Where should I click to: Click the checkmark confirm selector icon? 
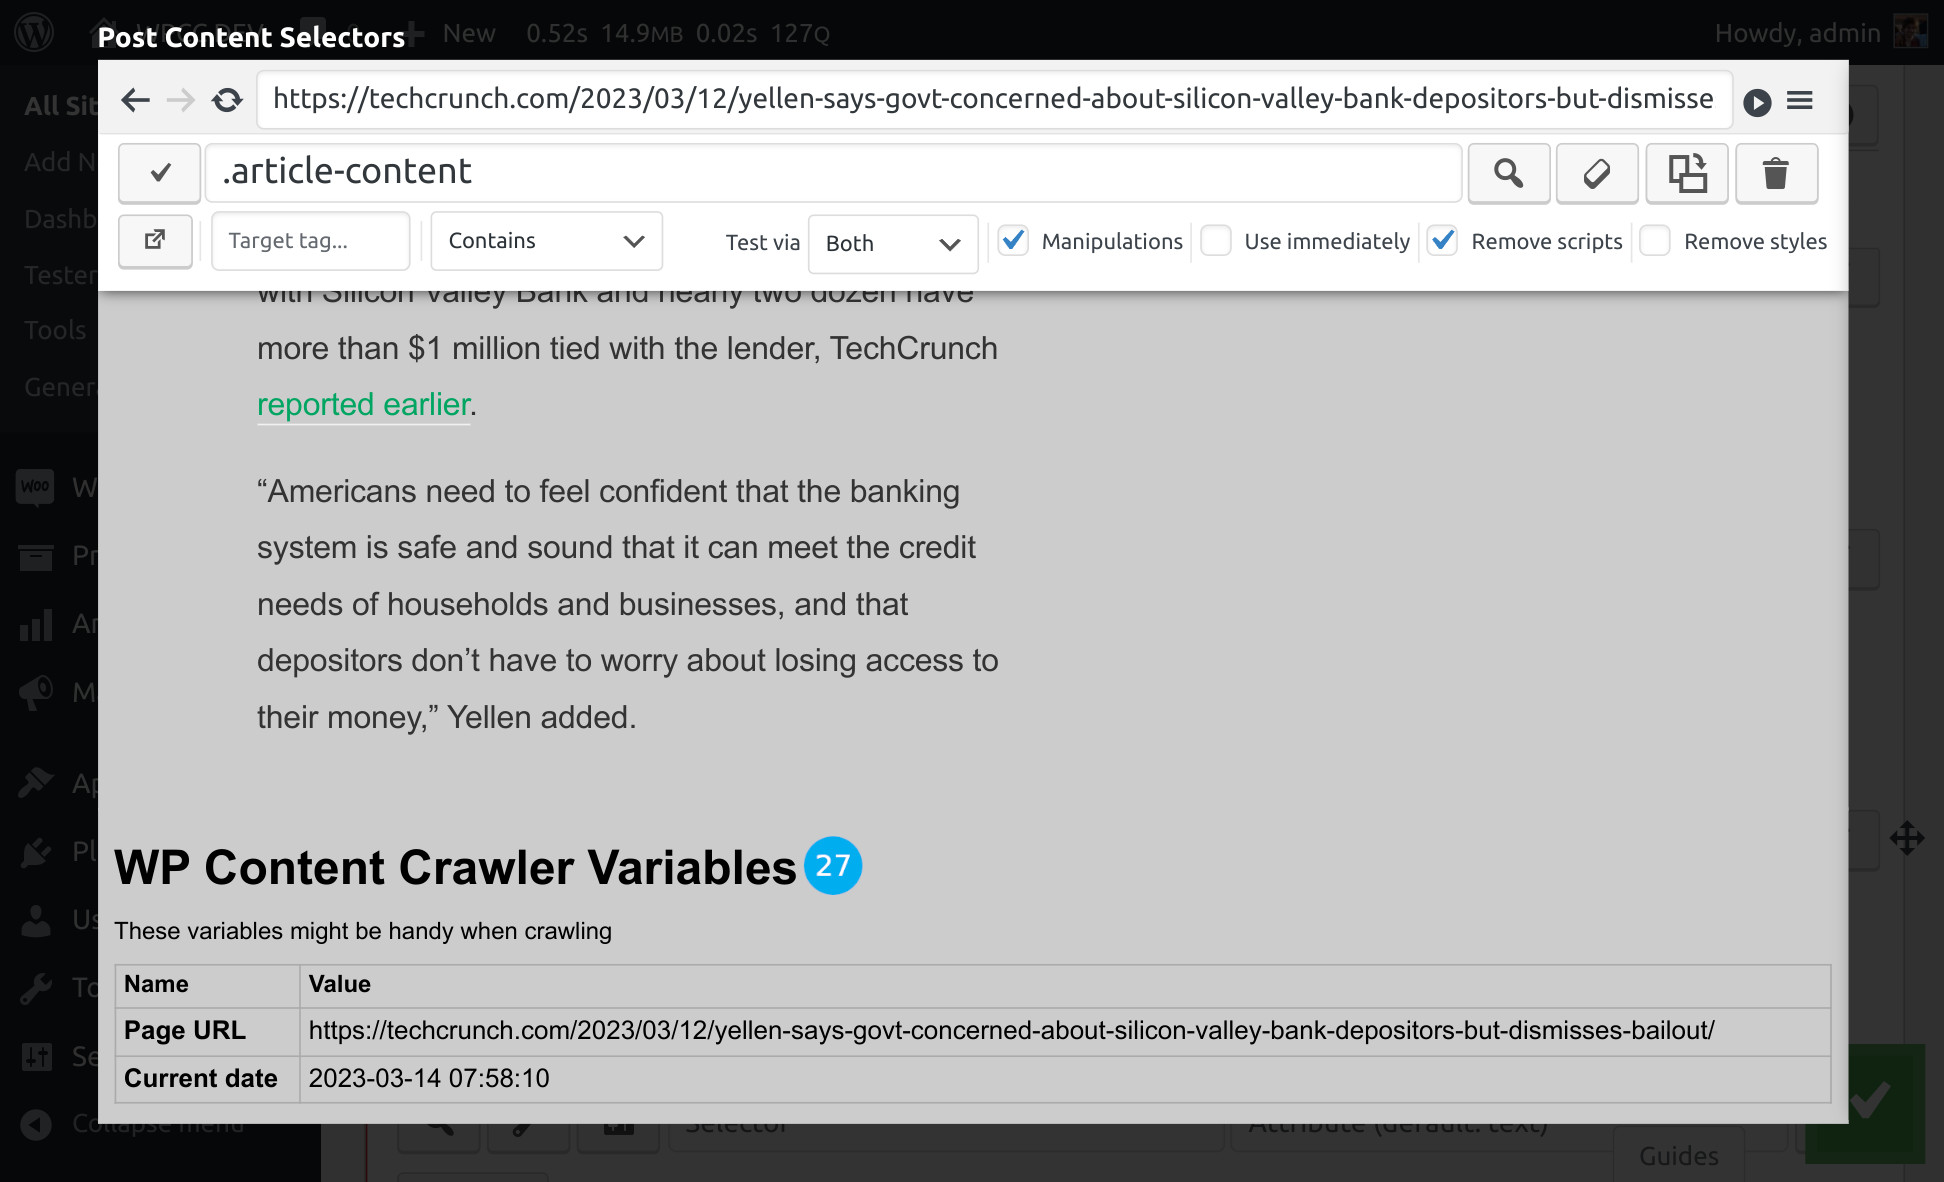[x=157, y=171]
